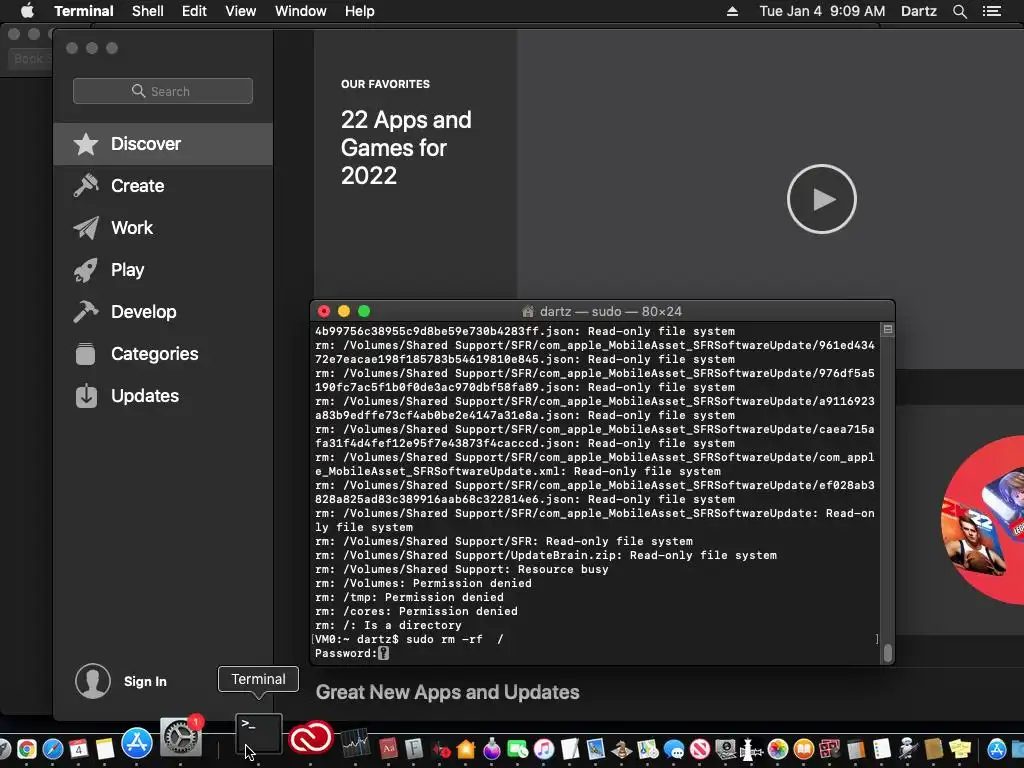Viewport: 1024px width, 768px height.
Task: Open Notes from the Dock
Action: click(x=104, y=749)
